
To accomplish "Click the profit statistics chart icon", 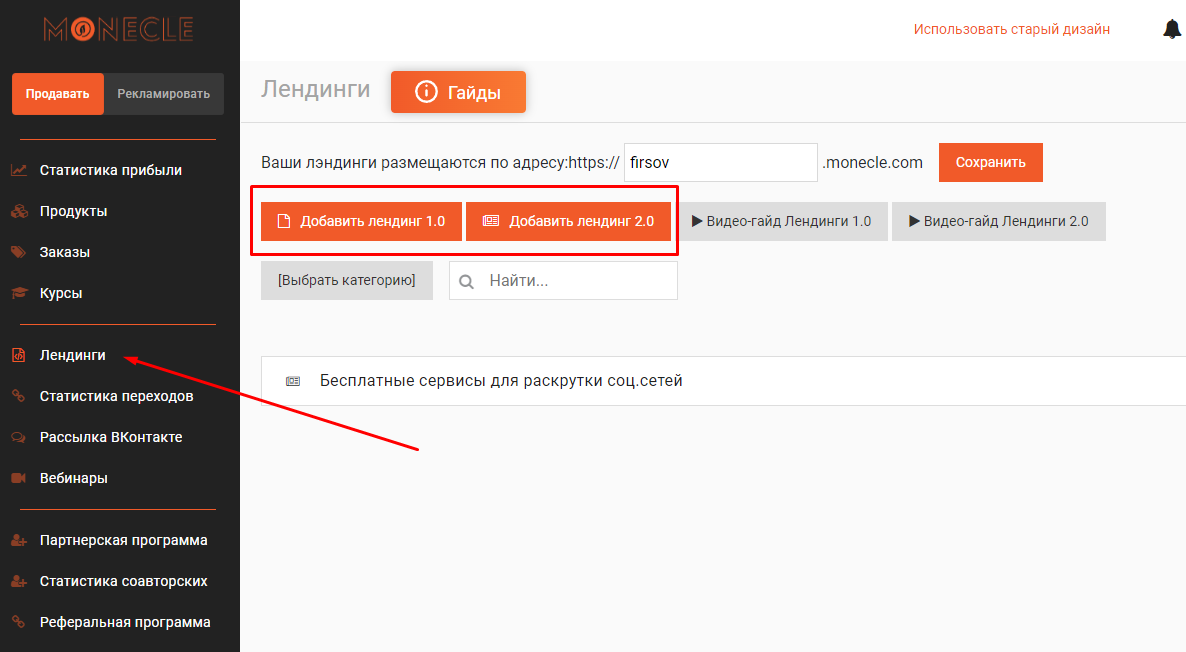I will click(18, 170).
